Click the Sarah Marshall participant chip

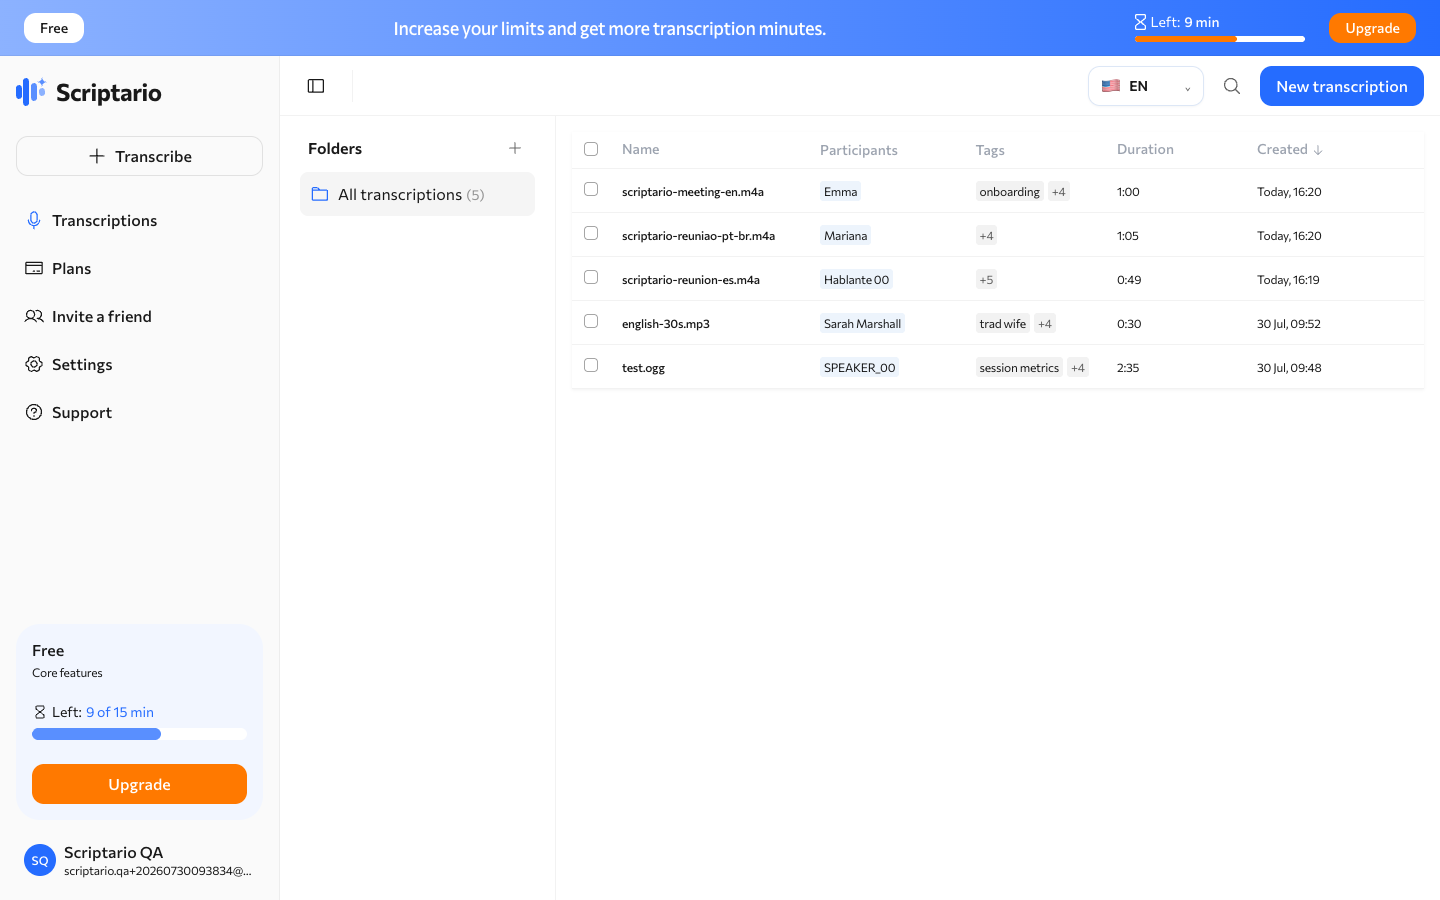coord(863,324)
